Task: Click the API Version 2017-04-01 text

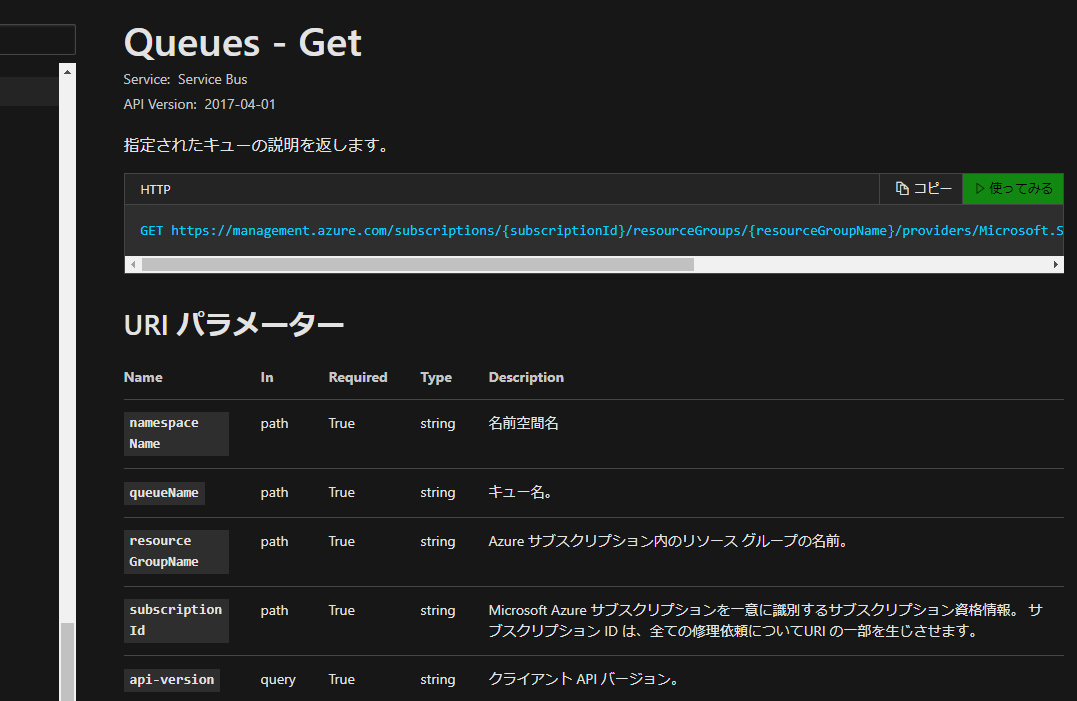Action: point(199,104)
